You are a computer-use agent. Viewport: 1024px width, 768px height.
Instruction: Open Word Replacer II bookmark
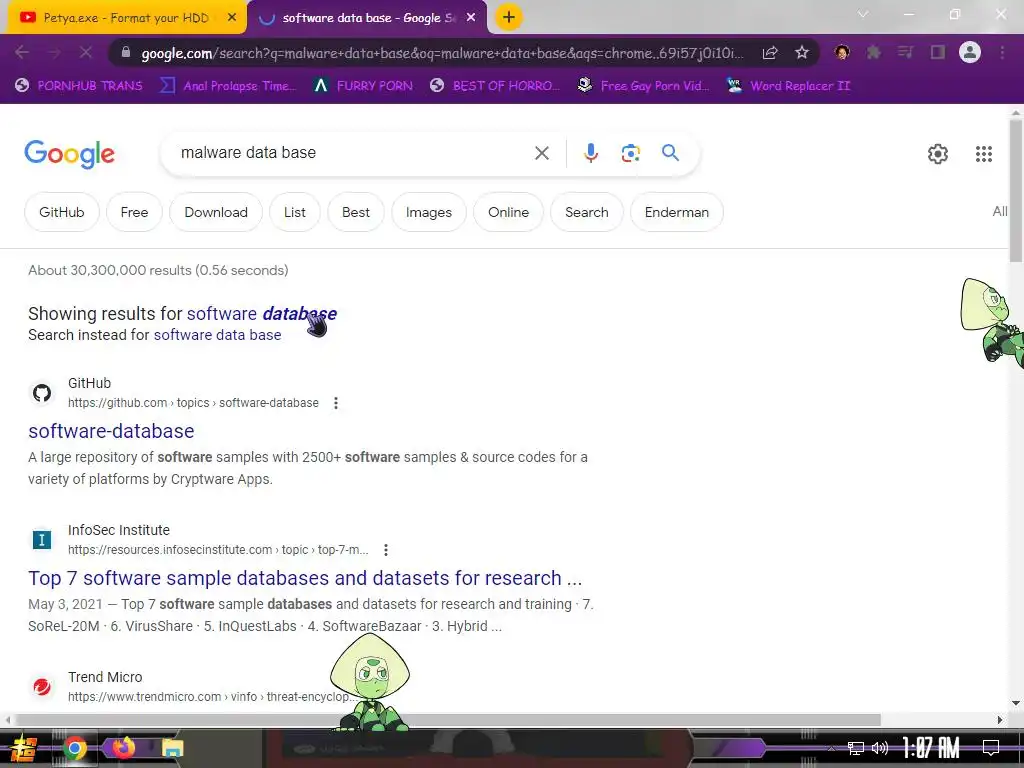[x=789, y=86]
